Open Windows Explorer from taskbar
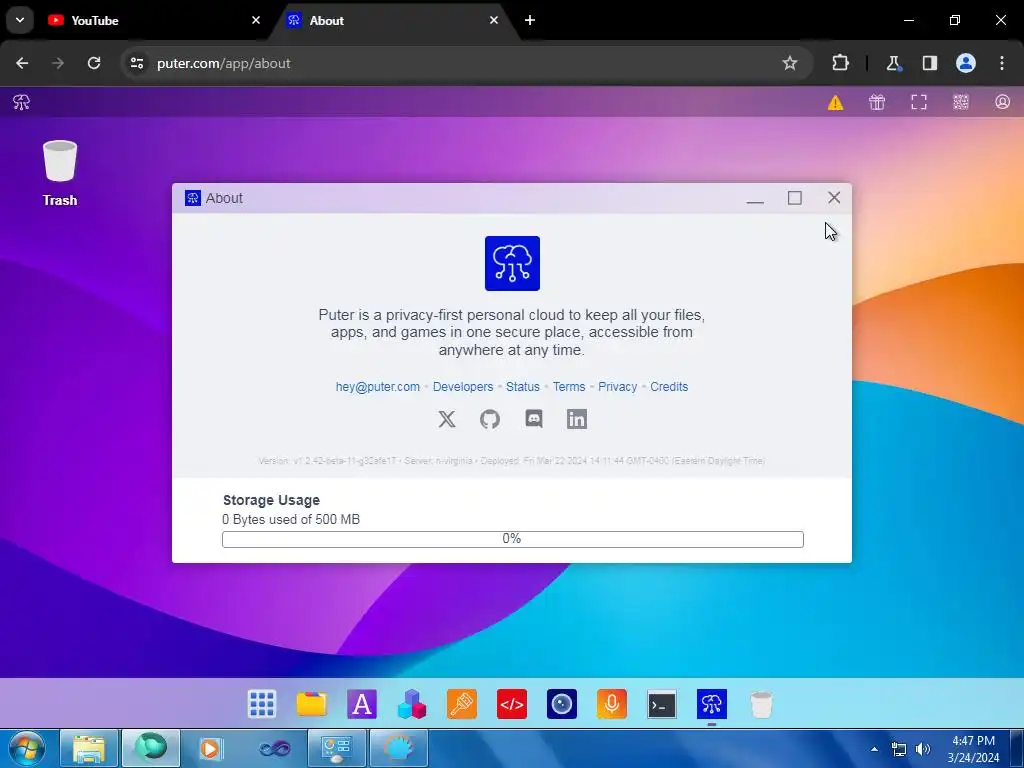 point(89,748)
